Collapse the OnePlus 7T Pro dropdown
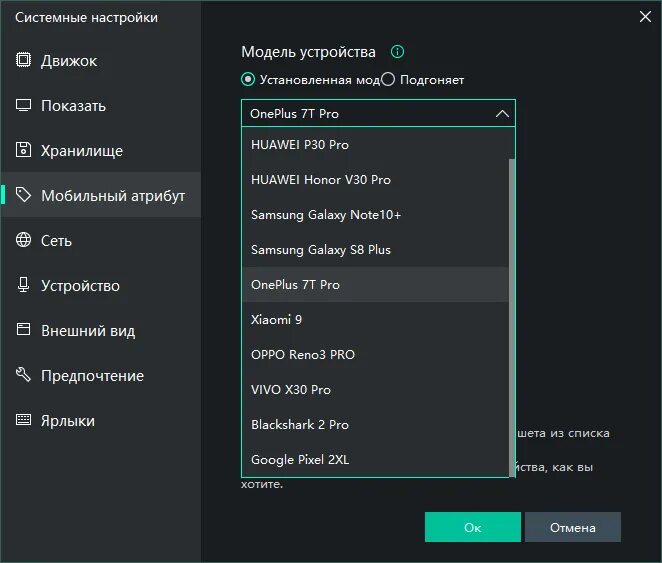The height and width of the screenshot is (563, 662). point(501,114)
